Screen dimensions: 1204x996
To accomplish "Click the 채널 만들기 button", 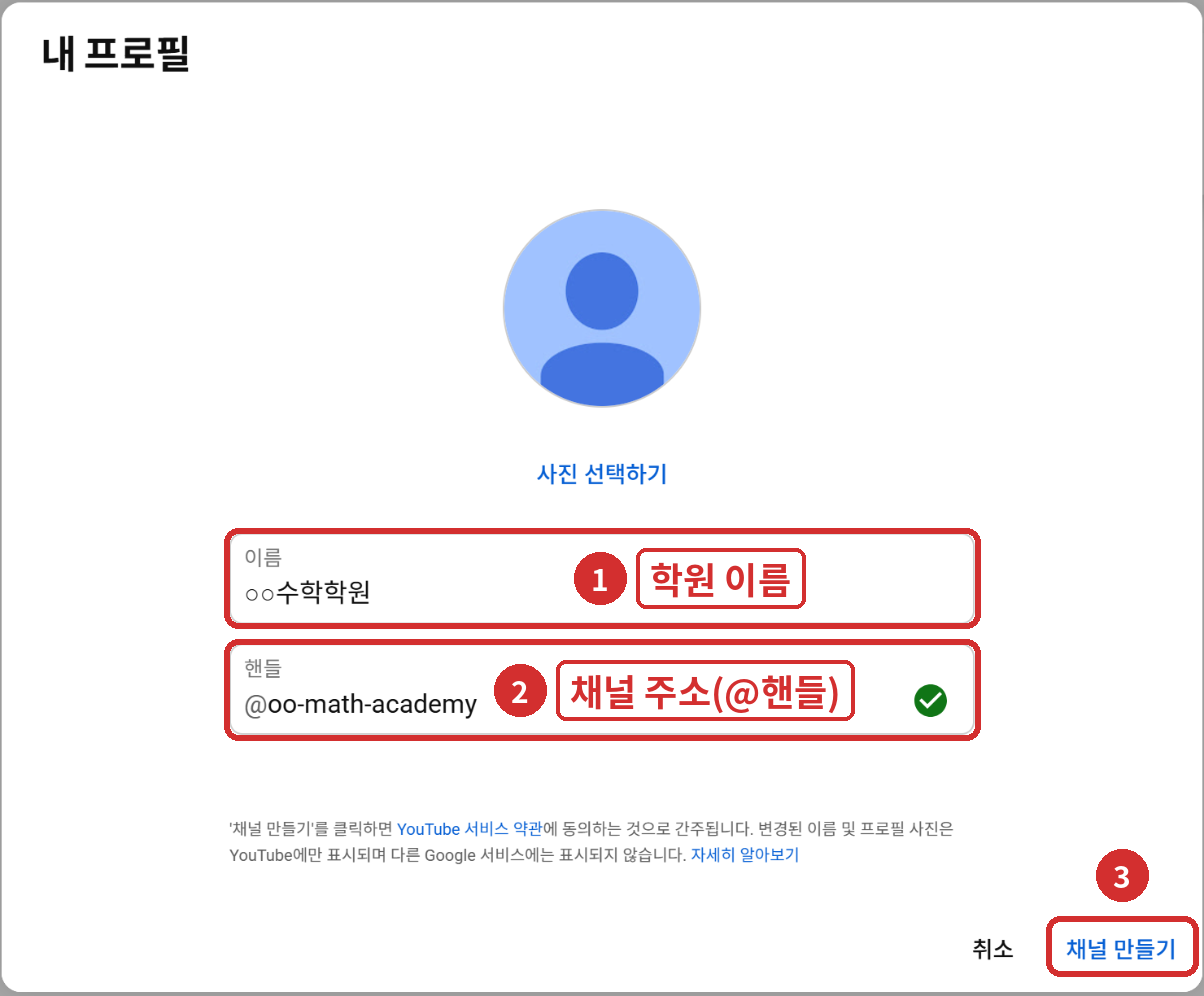I will (1121, 949).
